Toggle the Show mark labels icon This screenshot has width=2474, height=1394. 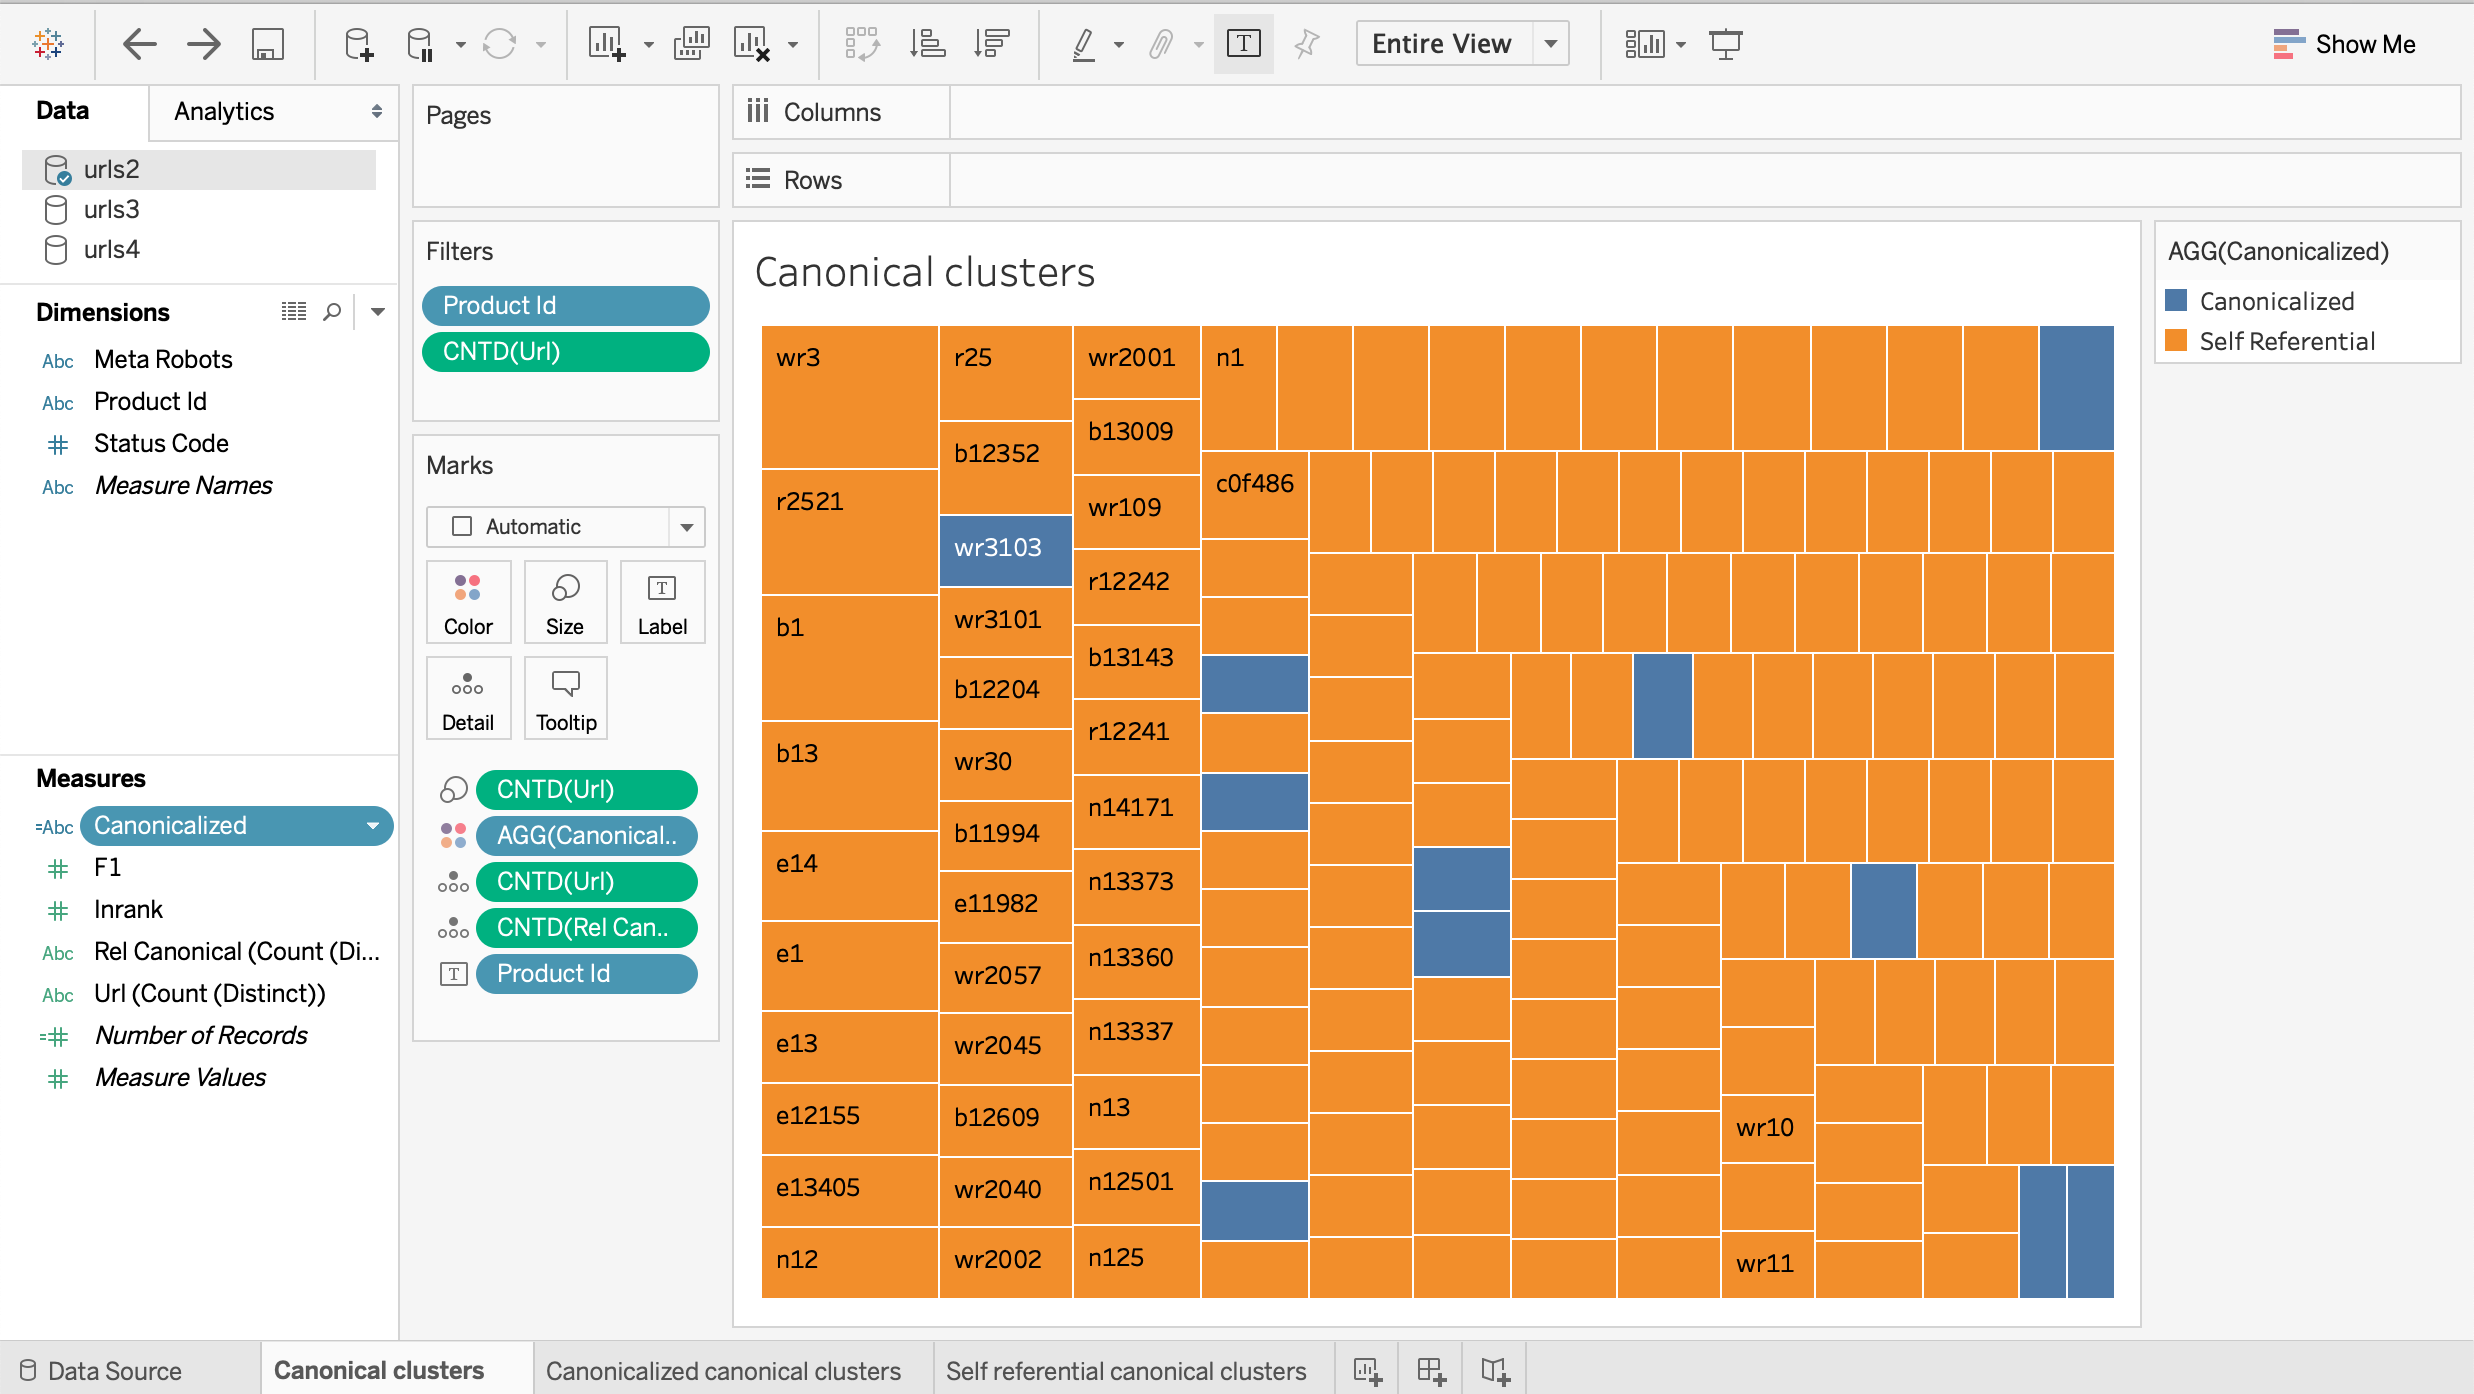(x=1243, y=44)
